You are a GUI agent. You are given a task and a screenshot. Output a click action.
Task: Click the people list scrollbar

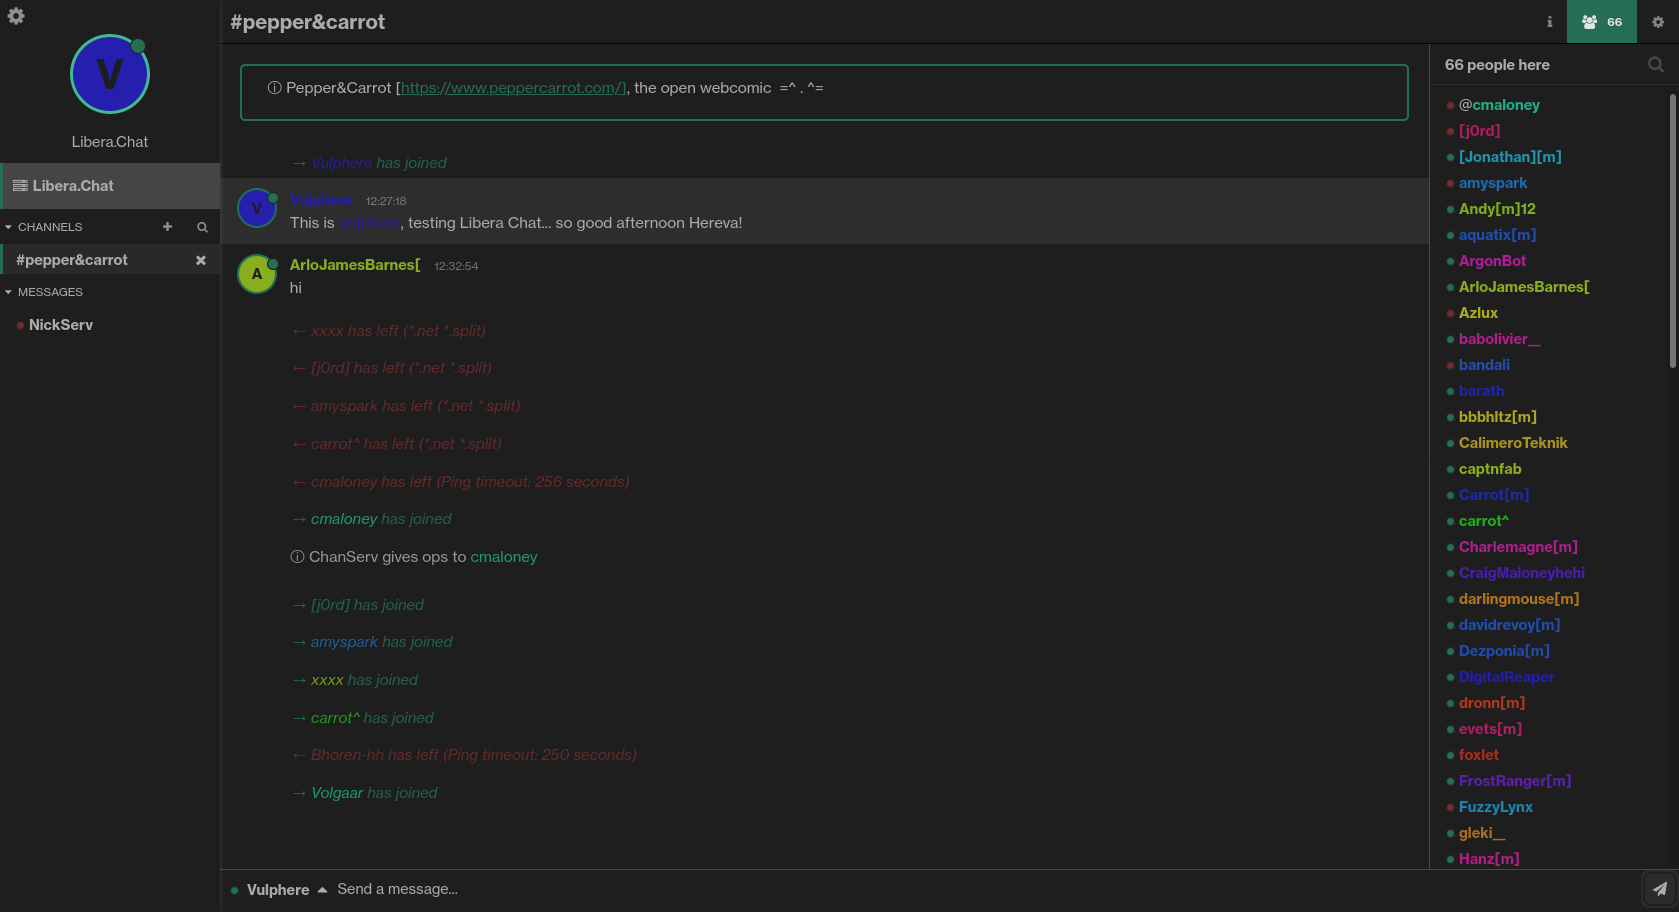point(1672,230)
